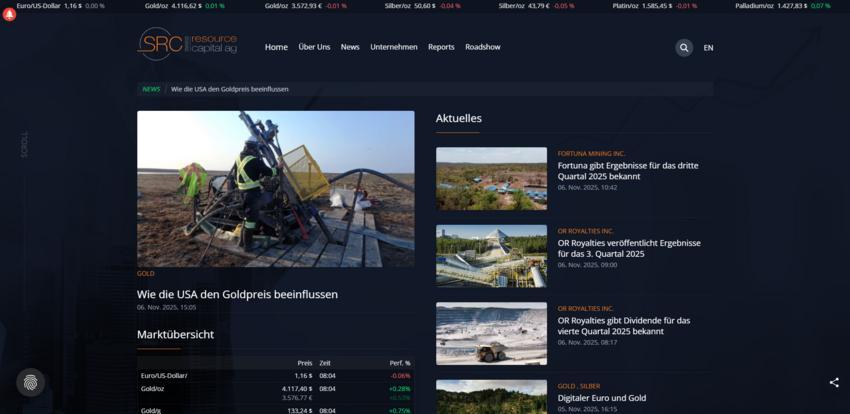Image resolution: width=850 pixels, height=414 pixels.
Task: Click the drilling rig featured image
Action: pos(276,188)
